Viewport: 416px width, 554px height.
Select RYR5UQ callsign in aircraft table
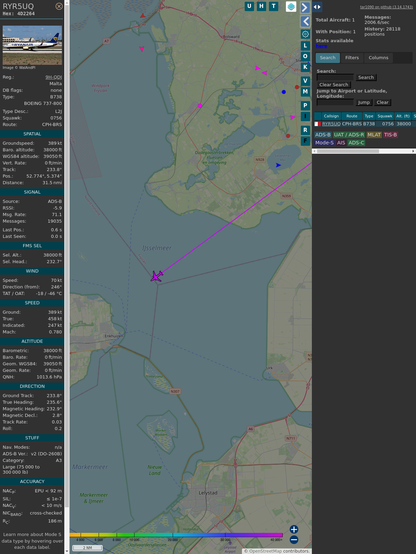coord(331,124)
